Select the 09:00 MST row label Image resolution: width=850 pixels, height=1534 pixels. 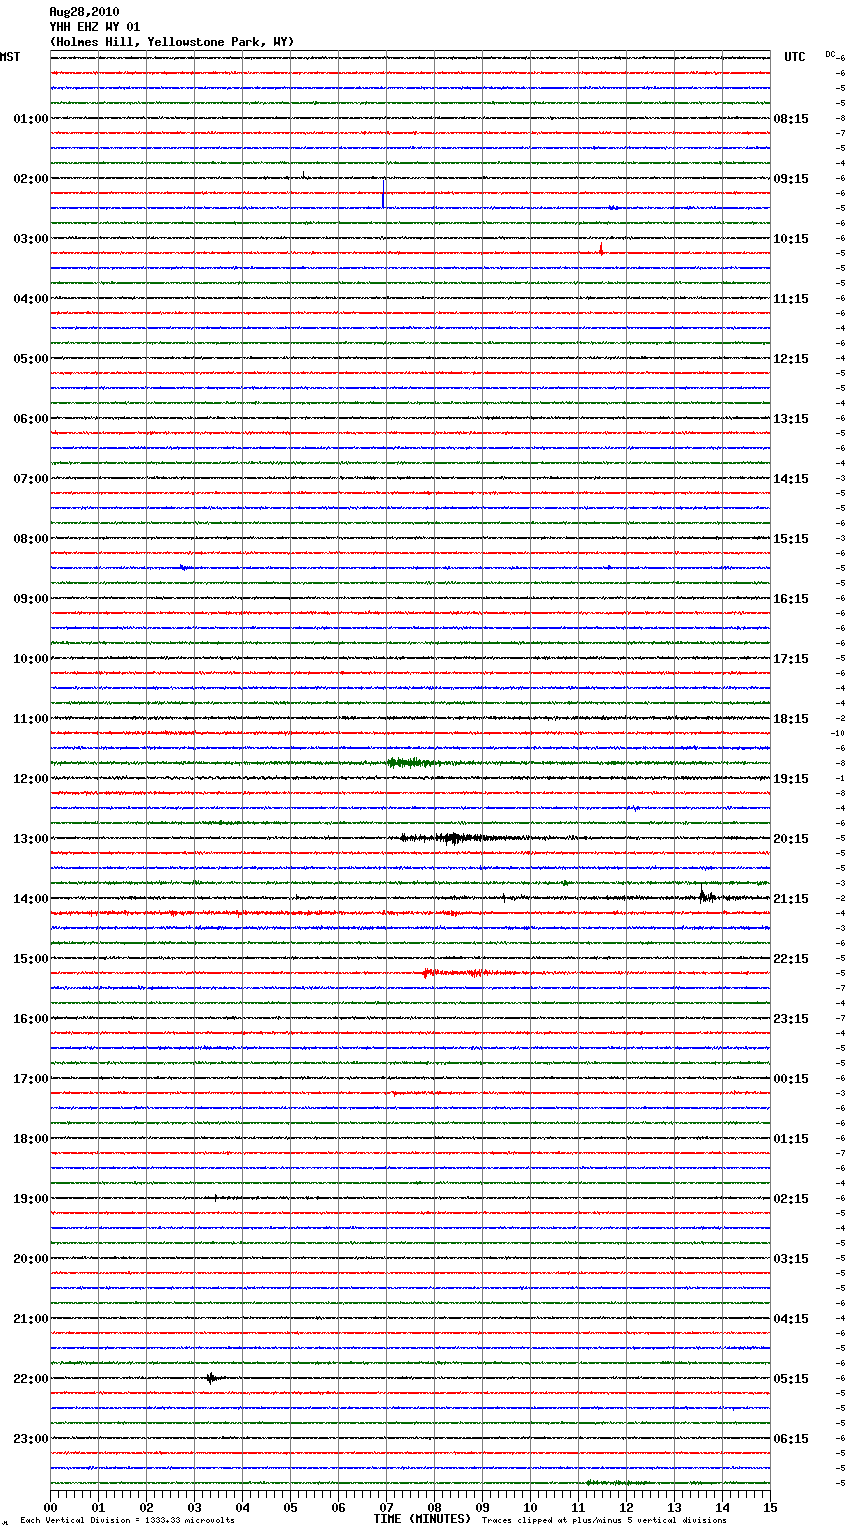tap(31, 599)
